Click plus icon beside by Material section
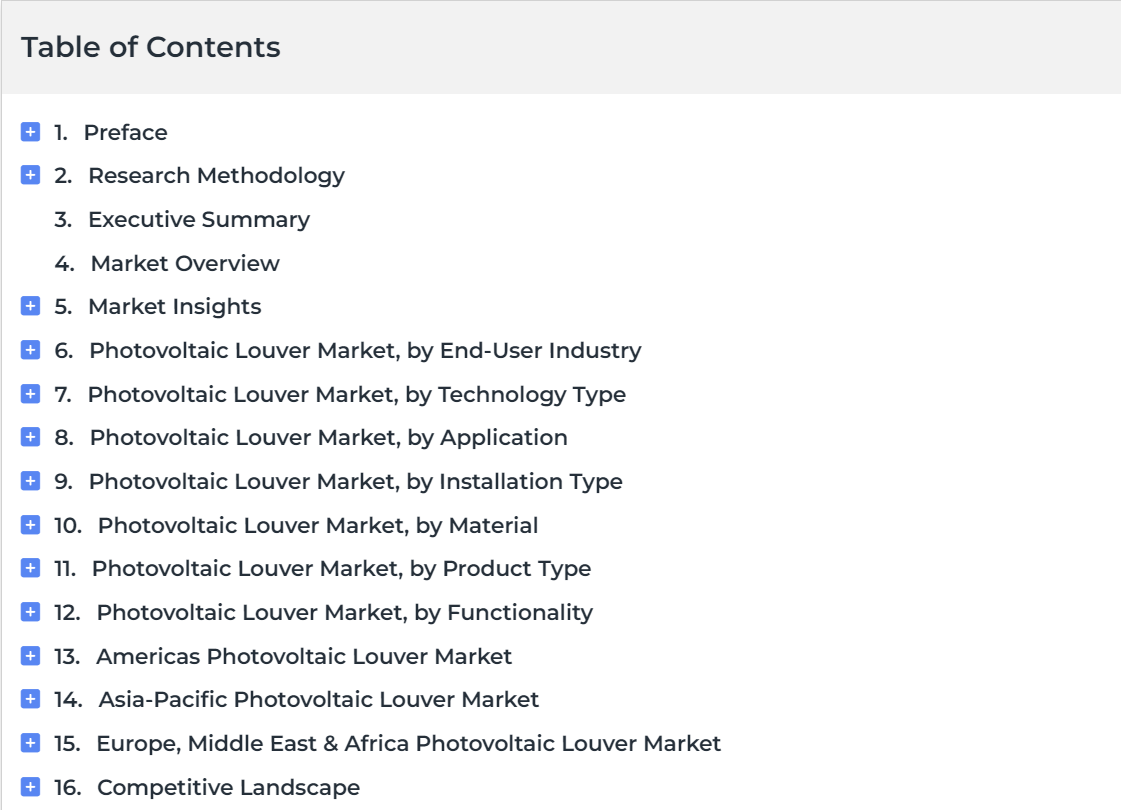The height and width of the screenshot is (810, 1121). point(30,525)
